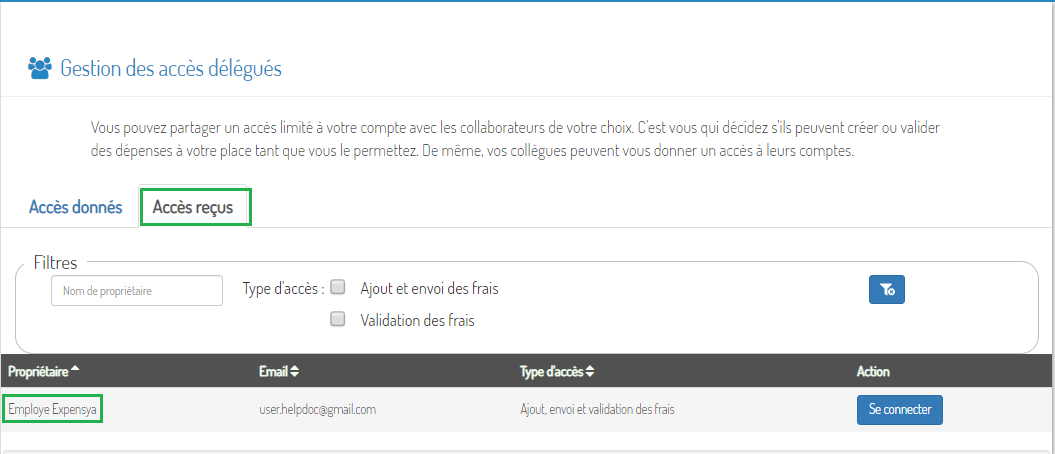Screen dimensions: 1055x454
Task: Click the blue clear-filter funnel icon button
Action: (887, 290)
